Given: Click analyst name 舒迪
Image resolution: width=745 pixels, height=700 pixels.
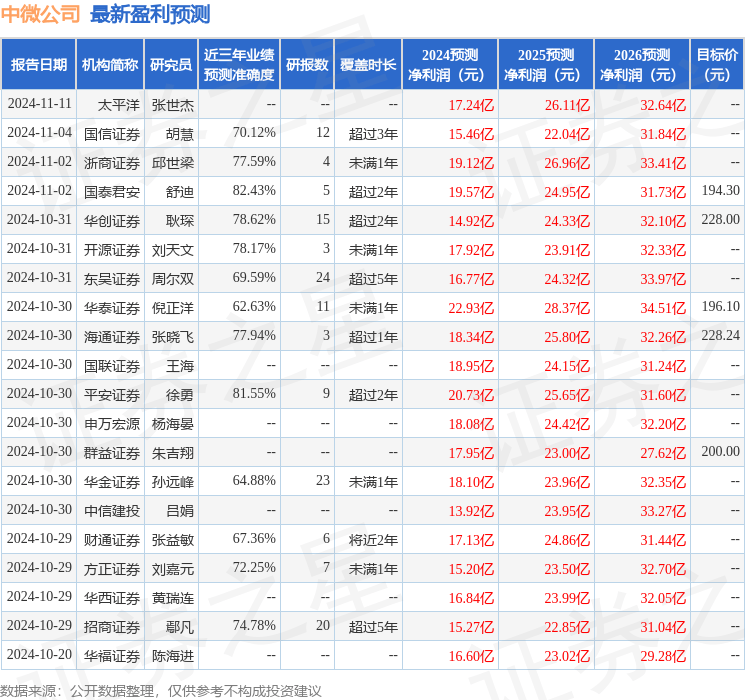Looking at the screenshot, I should (180, 192).
